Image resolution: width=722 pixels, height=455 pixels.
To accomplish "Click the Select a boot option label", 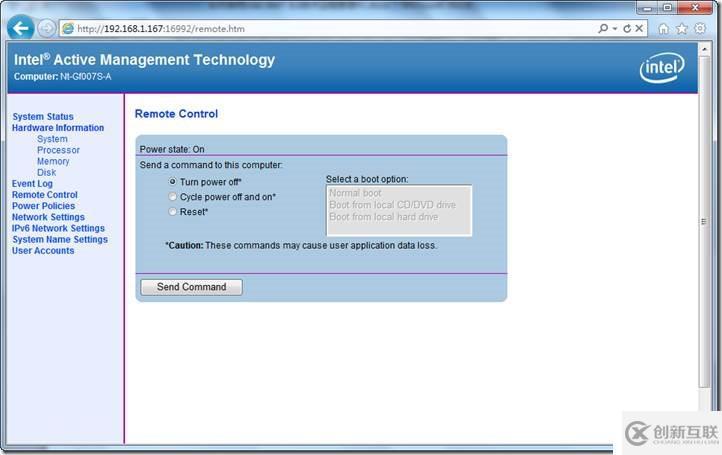I will coord(367,179).
